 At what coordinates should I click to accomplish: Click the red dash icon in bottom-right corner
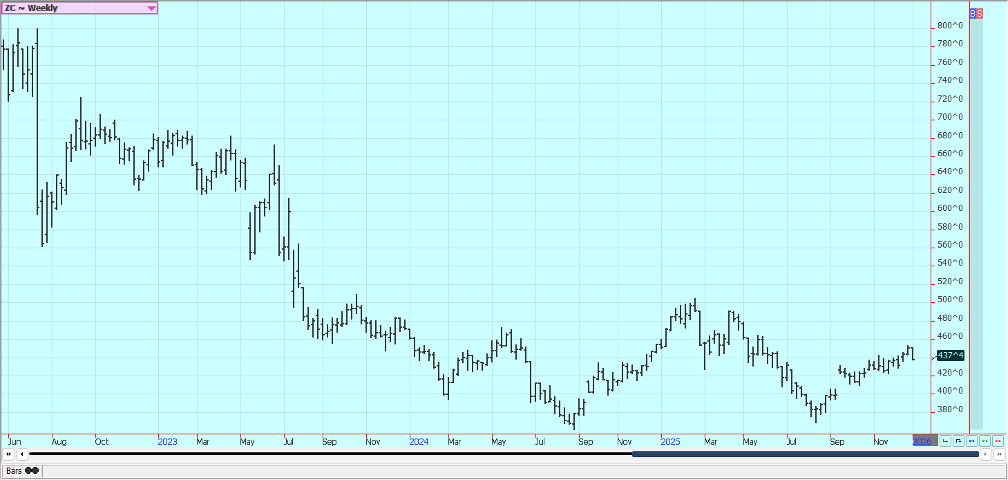[x=997, y=440]
